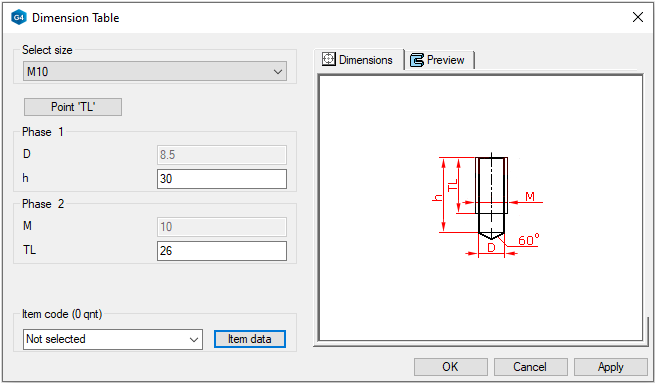Open Item data
Image resolution: width=656 pixels, height=386 pixels.
coord(250,339)
